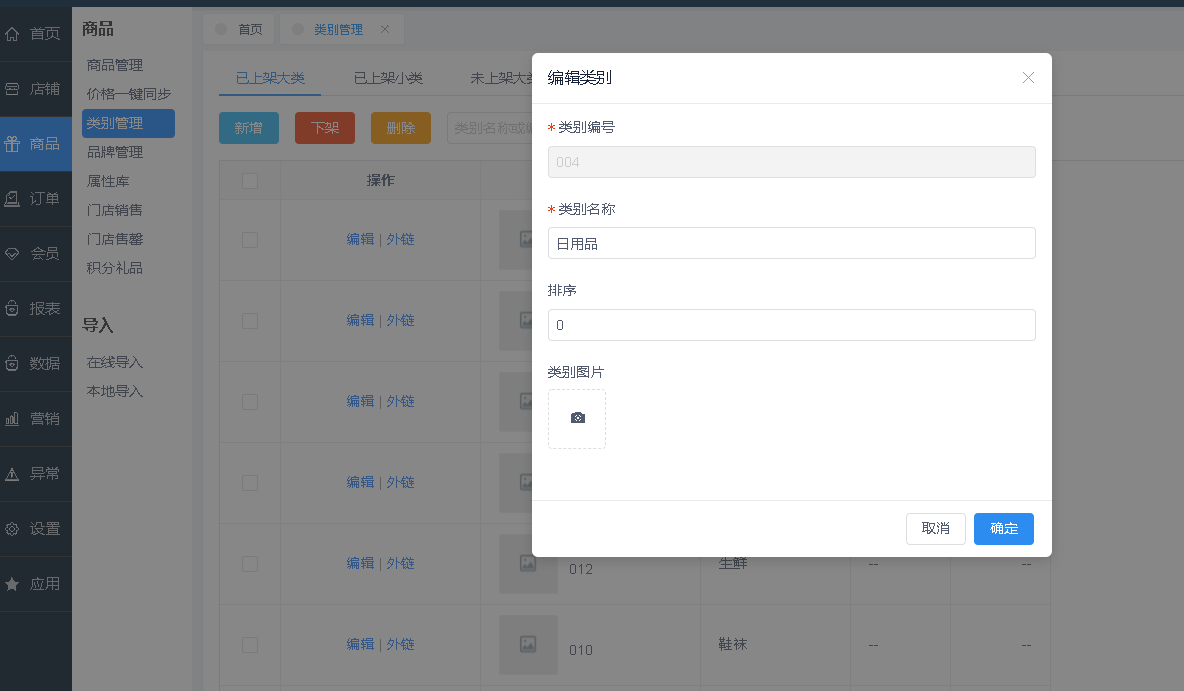Image resolution: width=1184 pixels, height=691 pixels.
Task: Upload category image via camera icon
Action: pyautogui.click(x=577, y=418)
